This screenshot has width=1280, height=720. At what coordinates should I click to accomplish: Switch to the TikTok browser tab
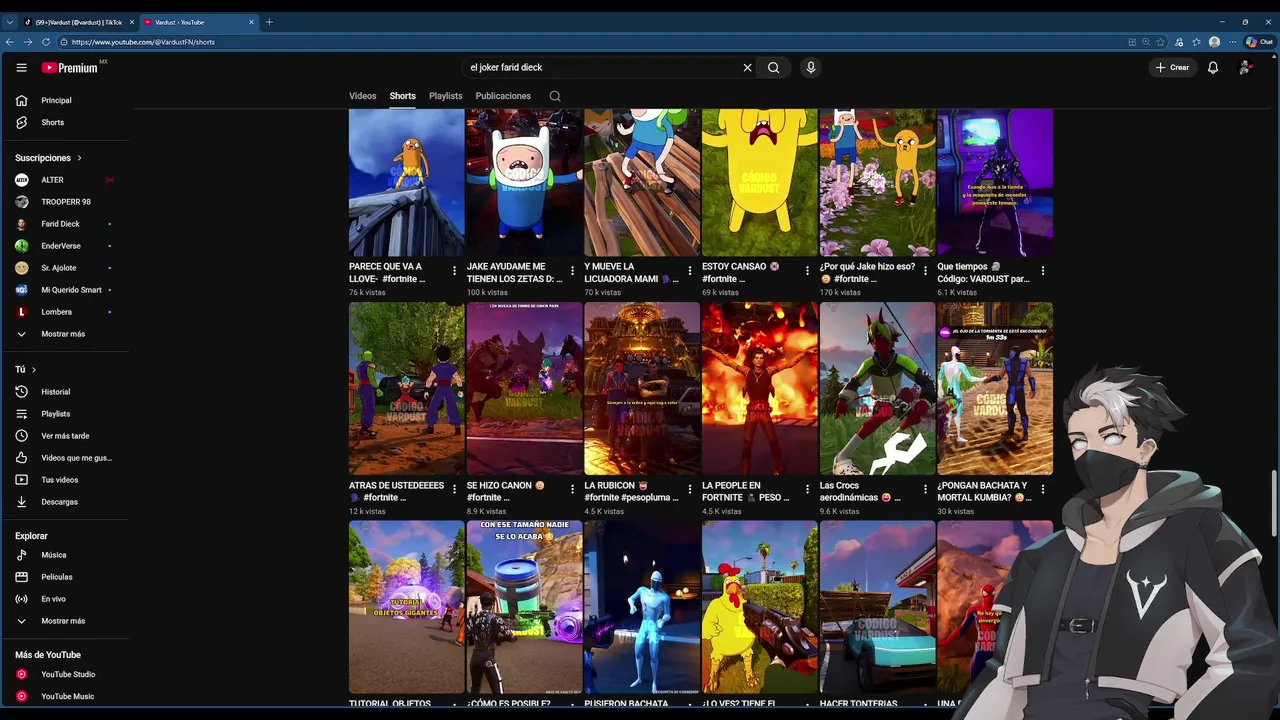tap(78, 22)
